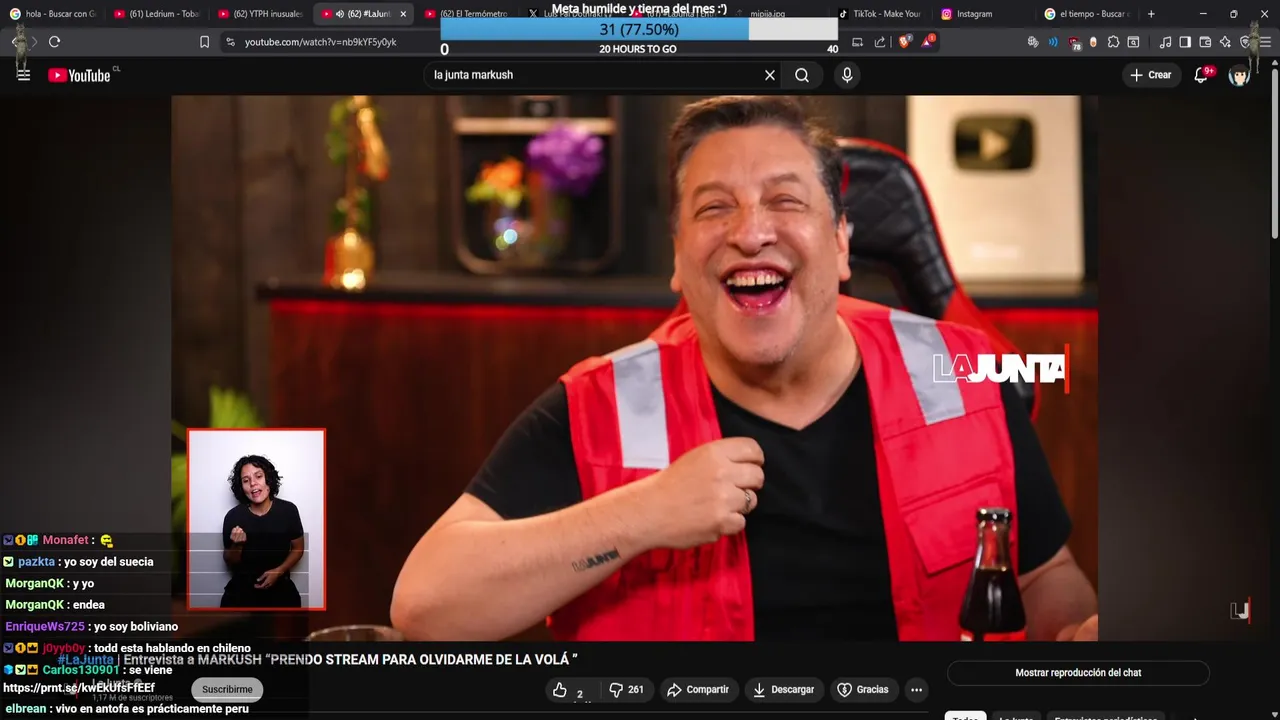Select the 'La Junta' filter chip
The width and height of the screenshot is (1280, 720).
coord(1016,717)
